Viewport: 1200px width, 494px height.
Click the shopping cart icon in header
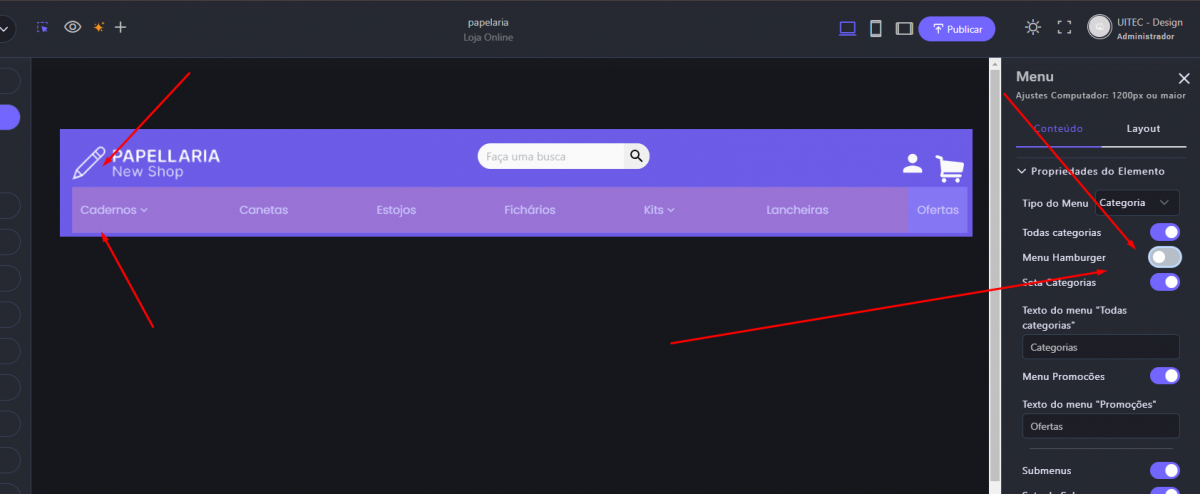(950, 169)
